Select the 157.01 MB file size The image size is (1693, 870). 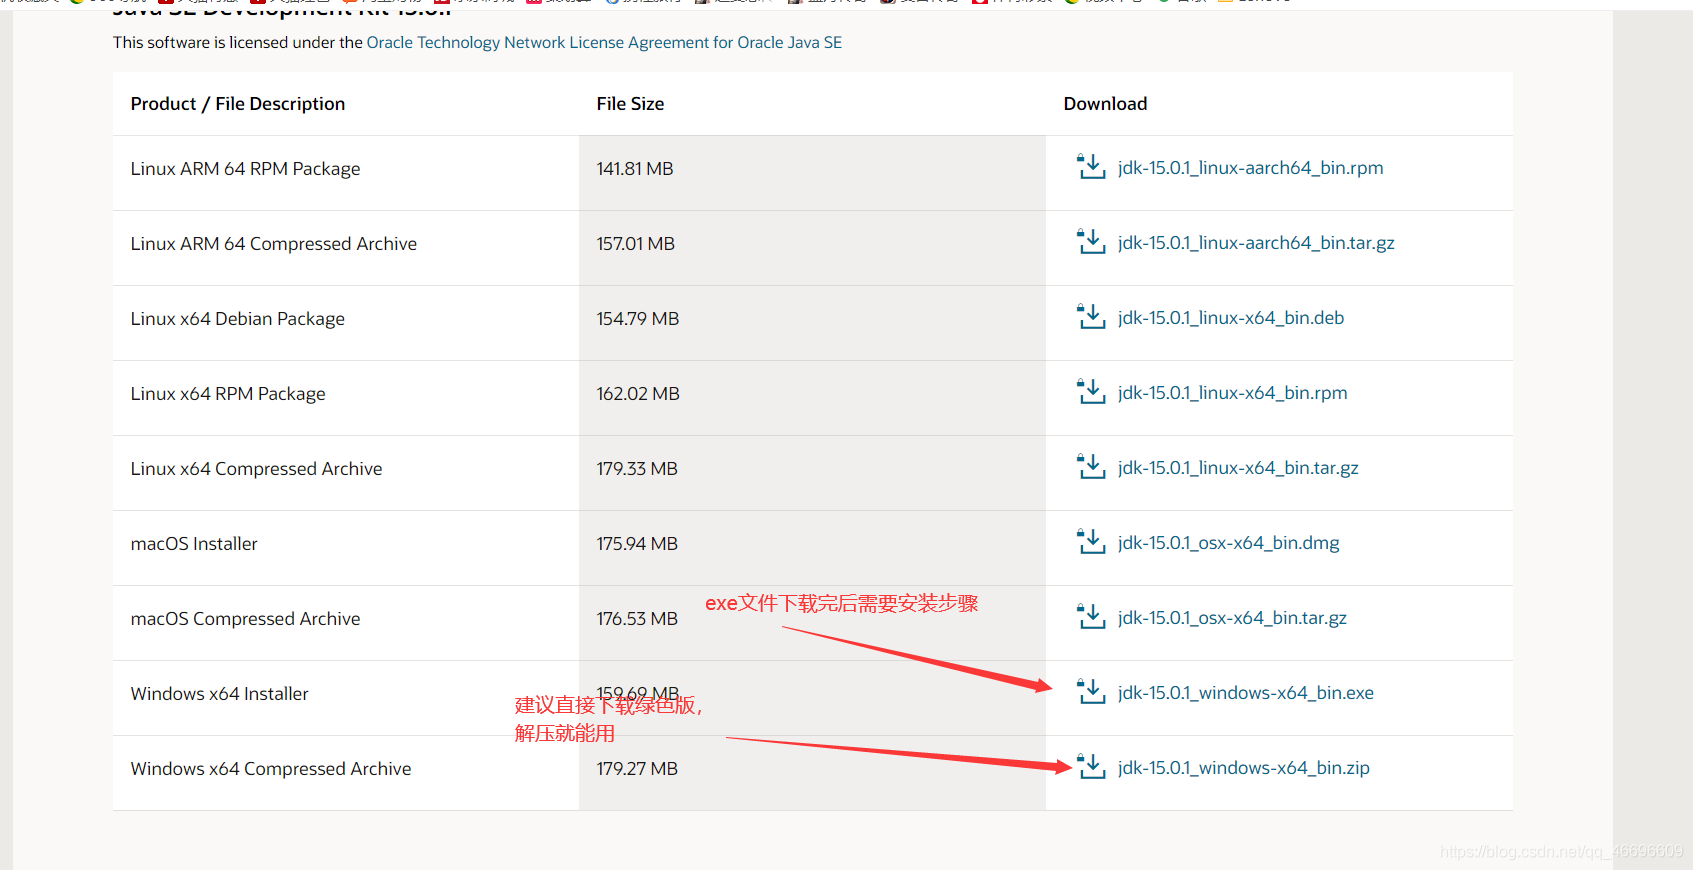tap(636, 244)
